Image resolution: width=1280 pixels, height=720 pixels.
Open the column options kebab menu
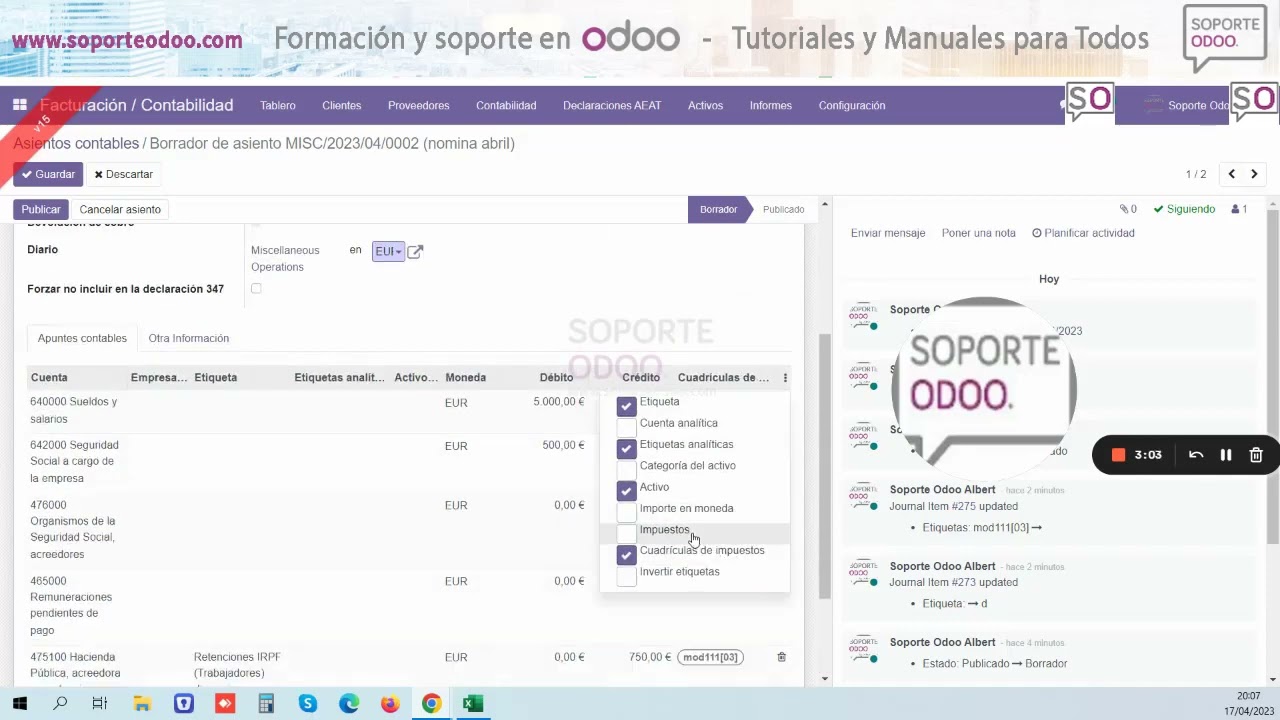tap(785, 378)
